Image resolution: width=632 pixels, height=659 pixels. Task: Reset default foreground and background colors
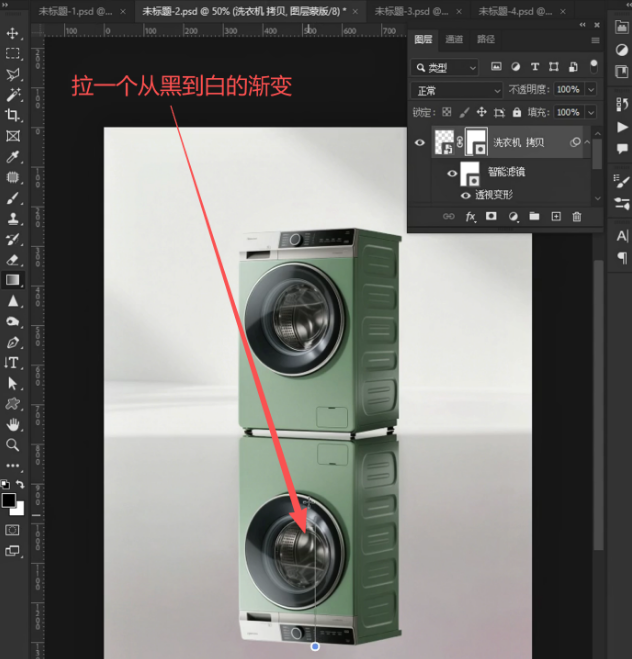(x=5, y=484)
